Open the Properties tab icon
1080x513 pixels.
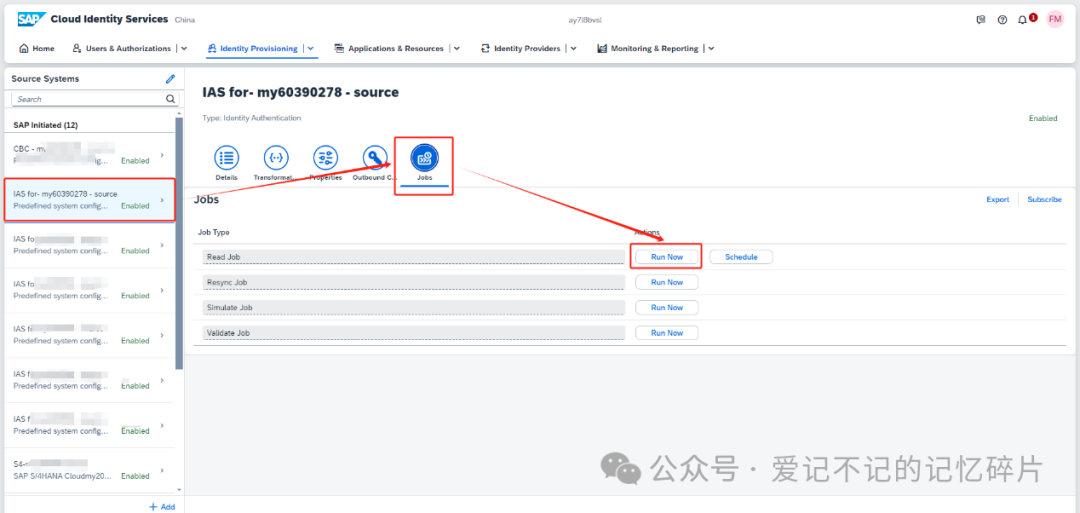[x=326, y=158]
